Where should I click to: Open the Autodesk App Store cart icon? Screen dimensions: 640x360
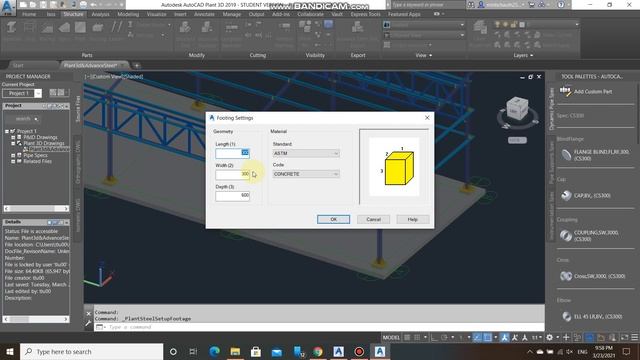(531, 5)
